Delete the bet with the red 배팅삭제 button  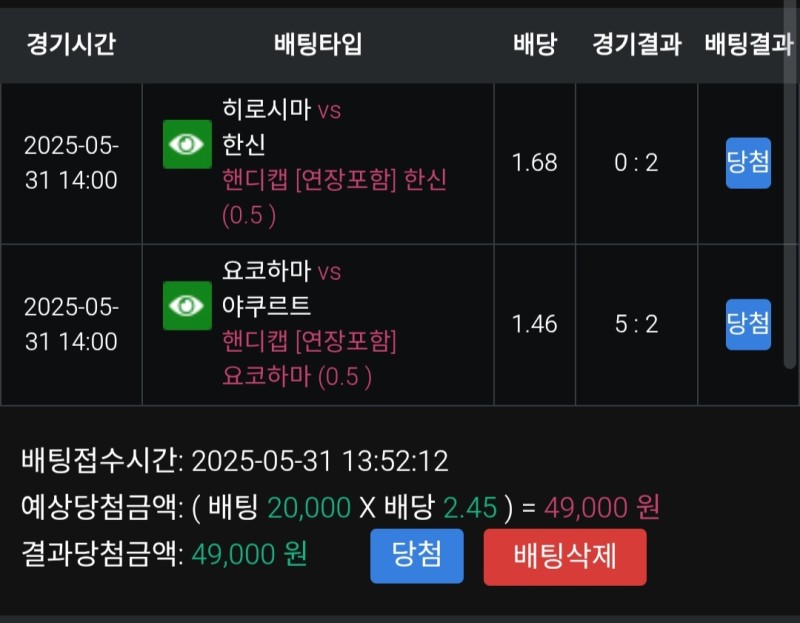[565, 557]
